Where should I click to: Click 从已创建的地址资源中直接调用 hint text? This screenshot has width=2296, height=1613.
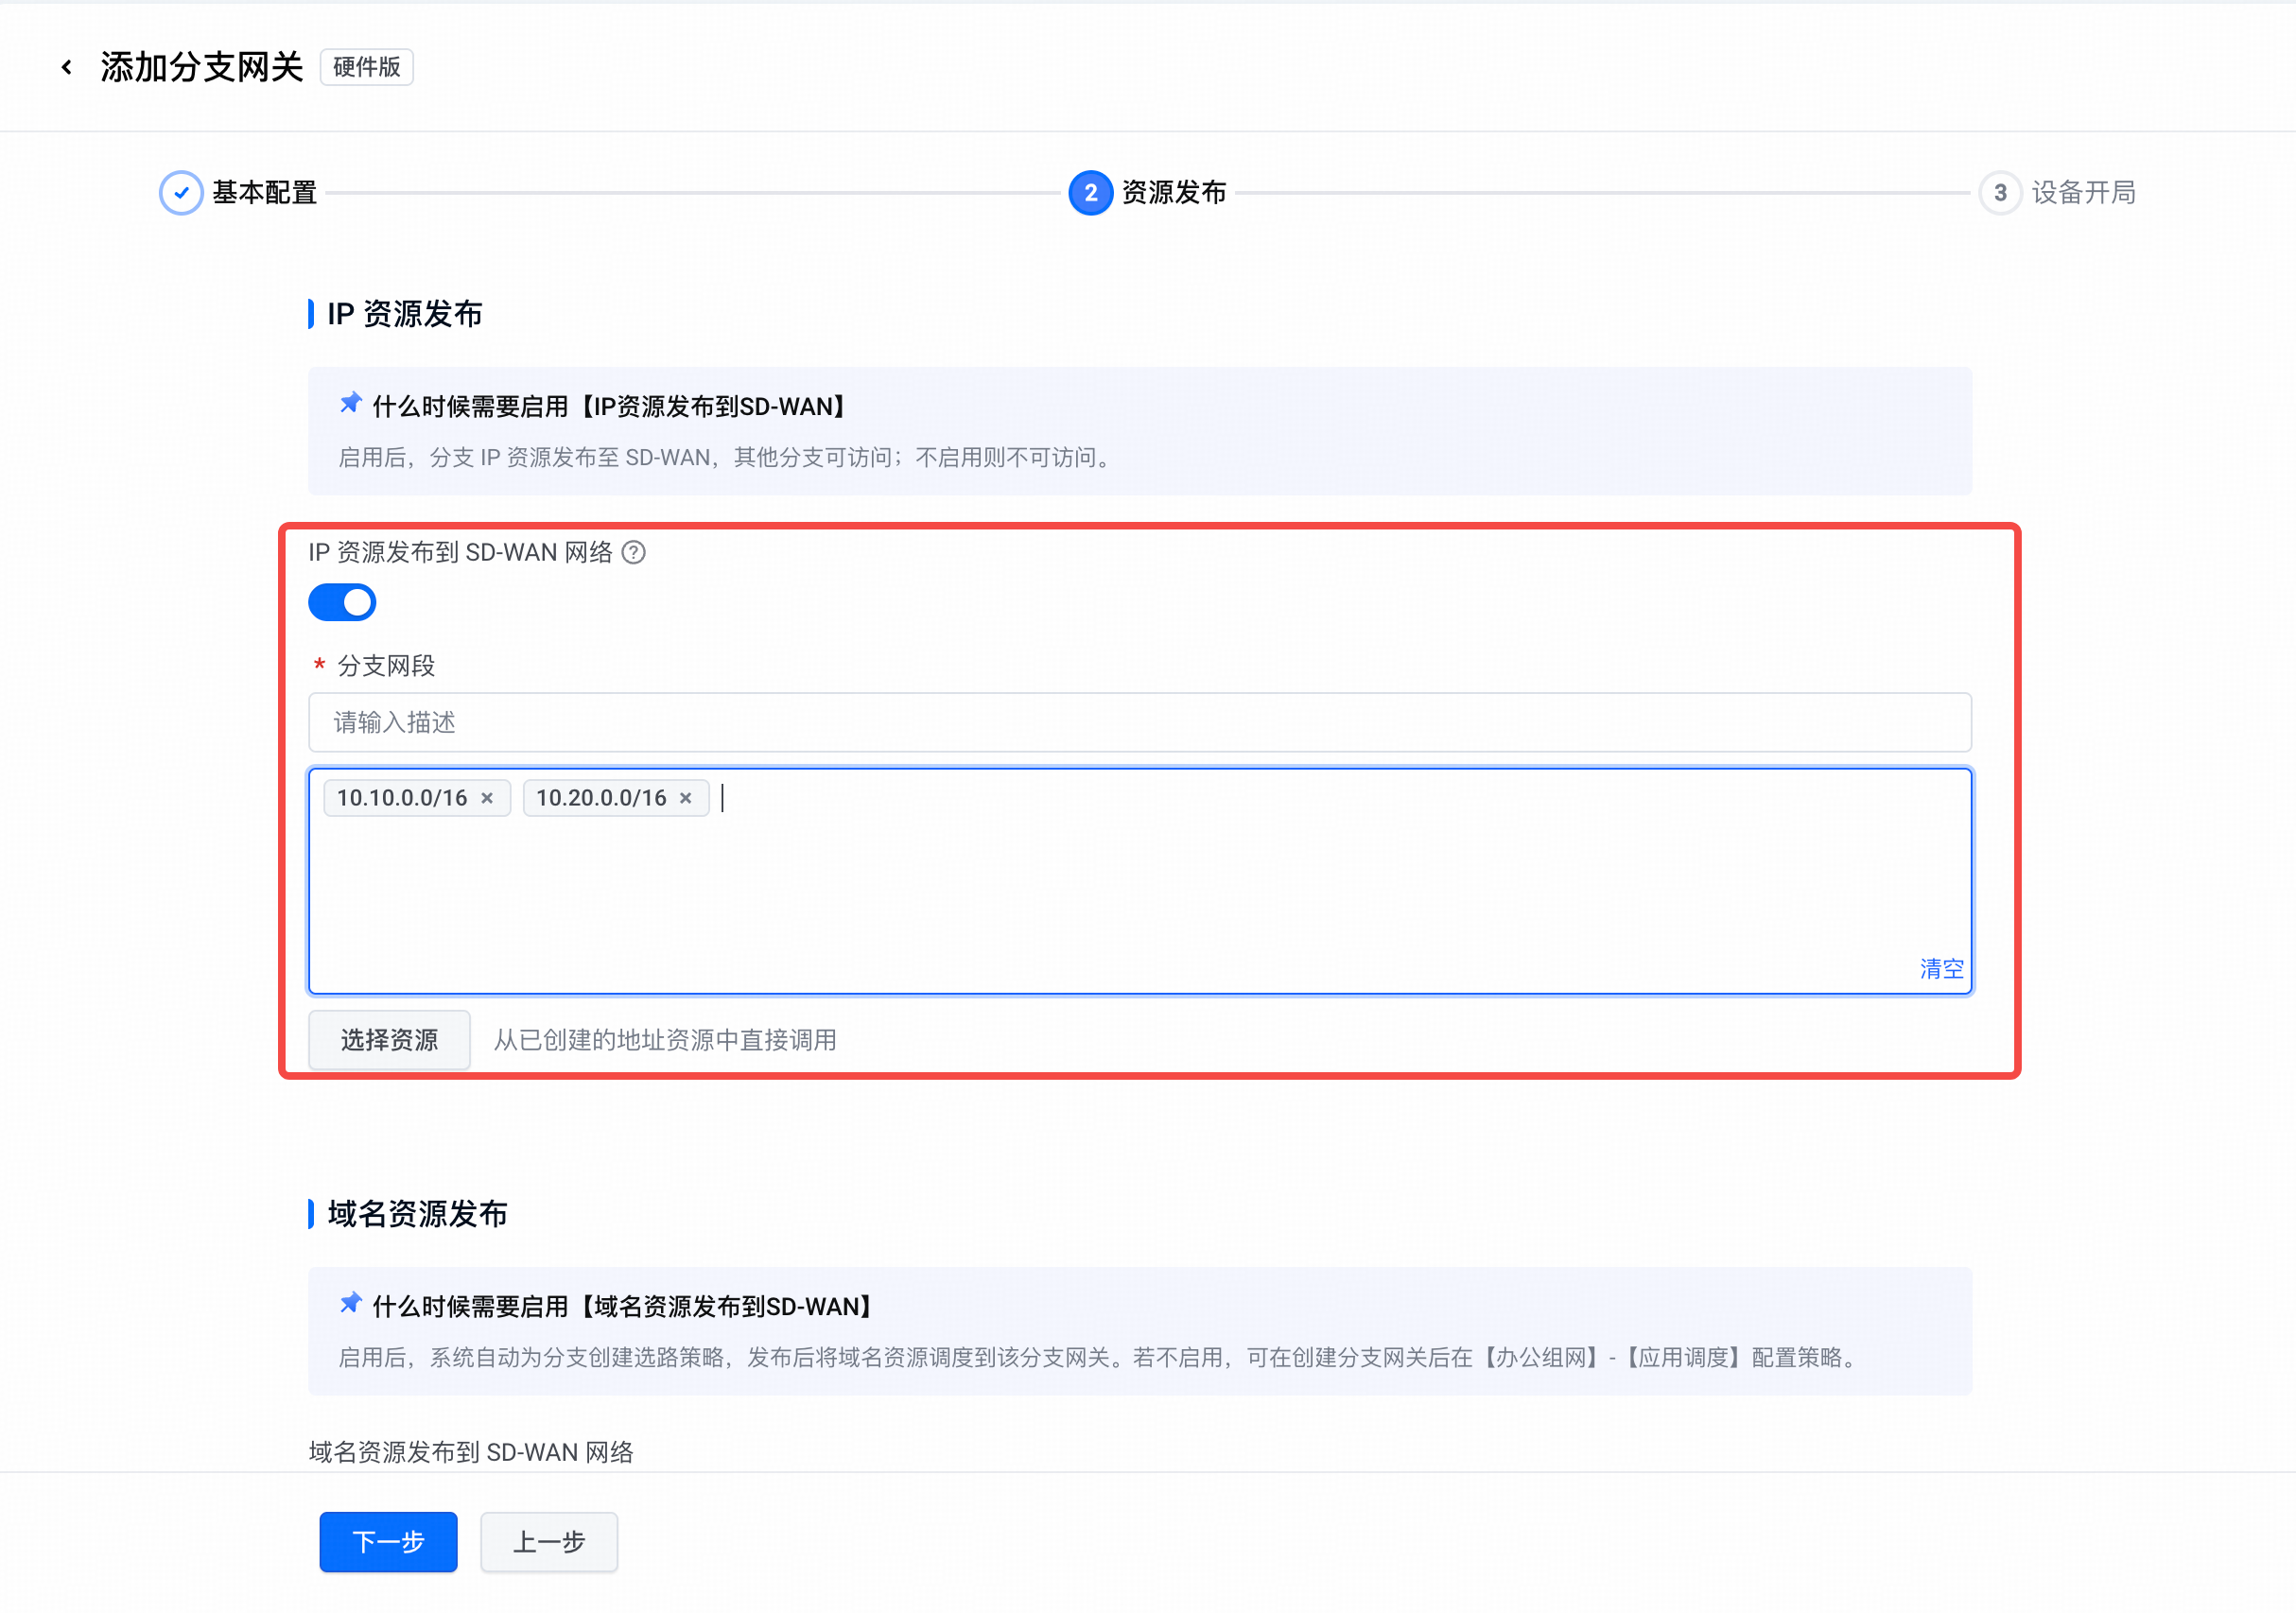pyautogui.click(x=665, y=1040)
